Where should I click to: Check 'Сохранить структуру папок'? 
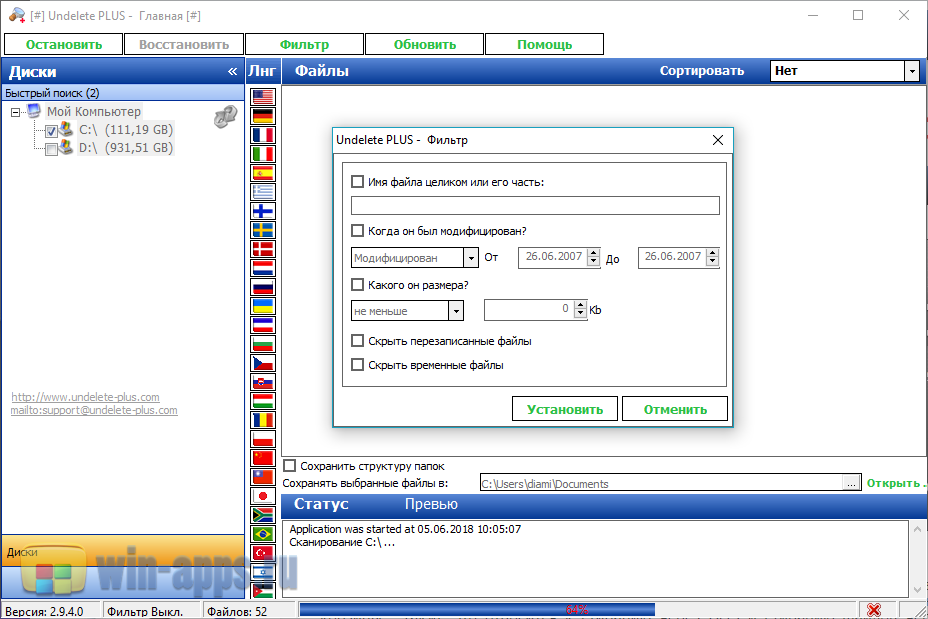(289, 466)
